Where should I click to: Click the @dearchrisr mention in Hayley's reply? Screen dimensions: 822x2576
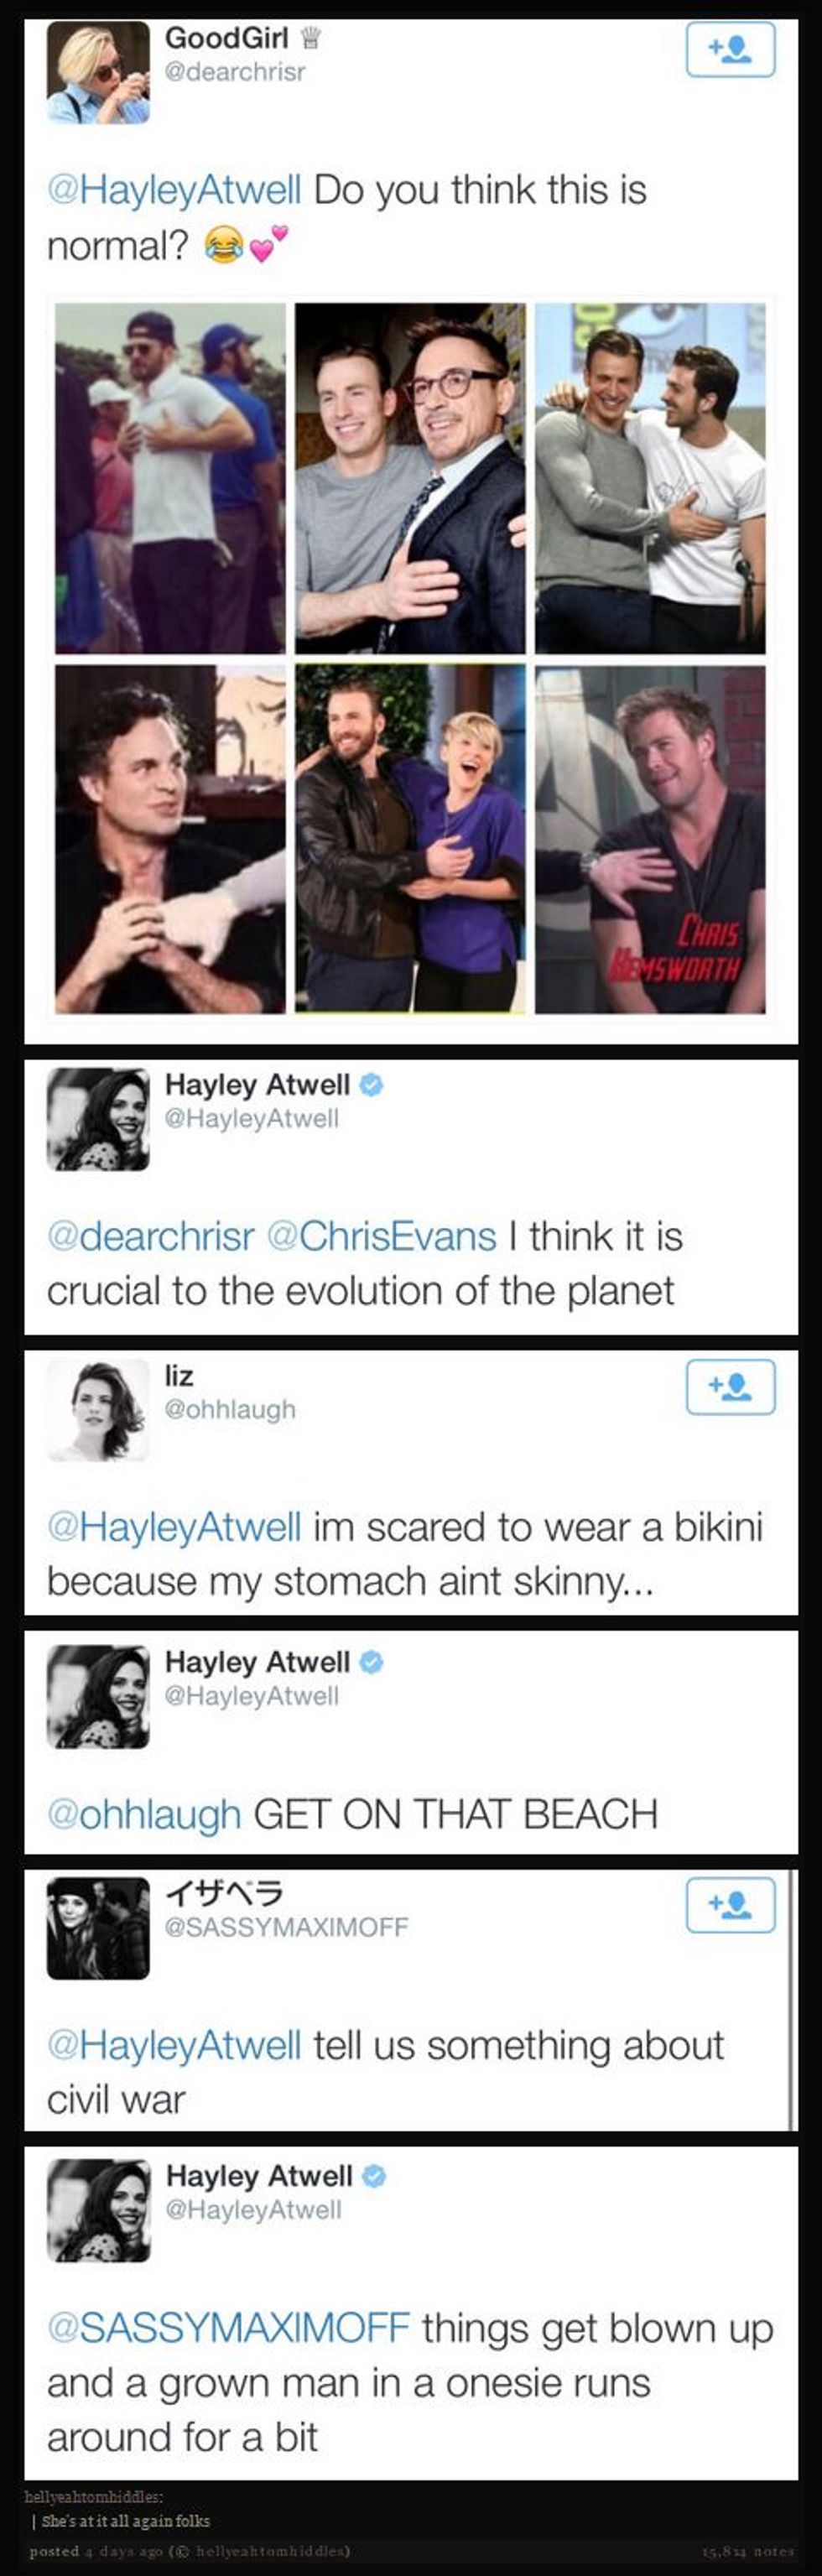(x=151, y=1237)
